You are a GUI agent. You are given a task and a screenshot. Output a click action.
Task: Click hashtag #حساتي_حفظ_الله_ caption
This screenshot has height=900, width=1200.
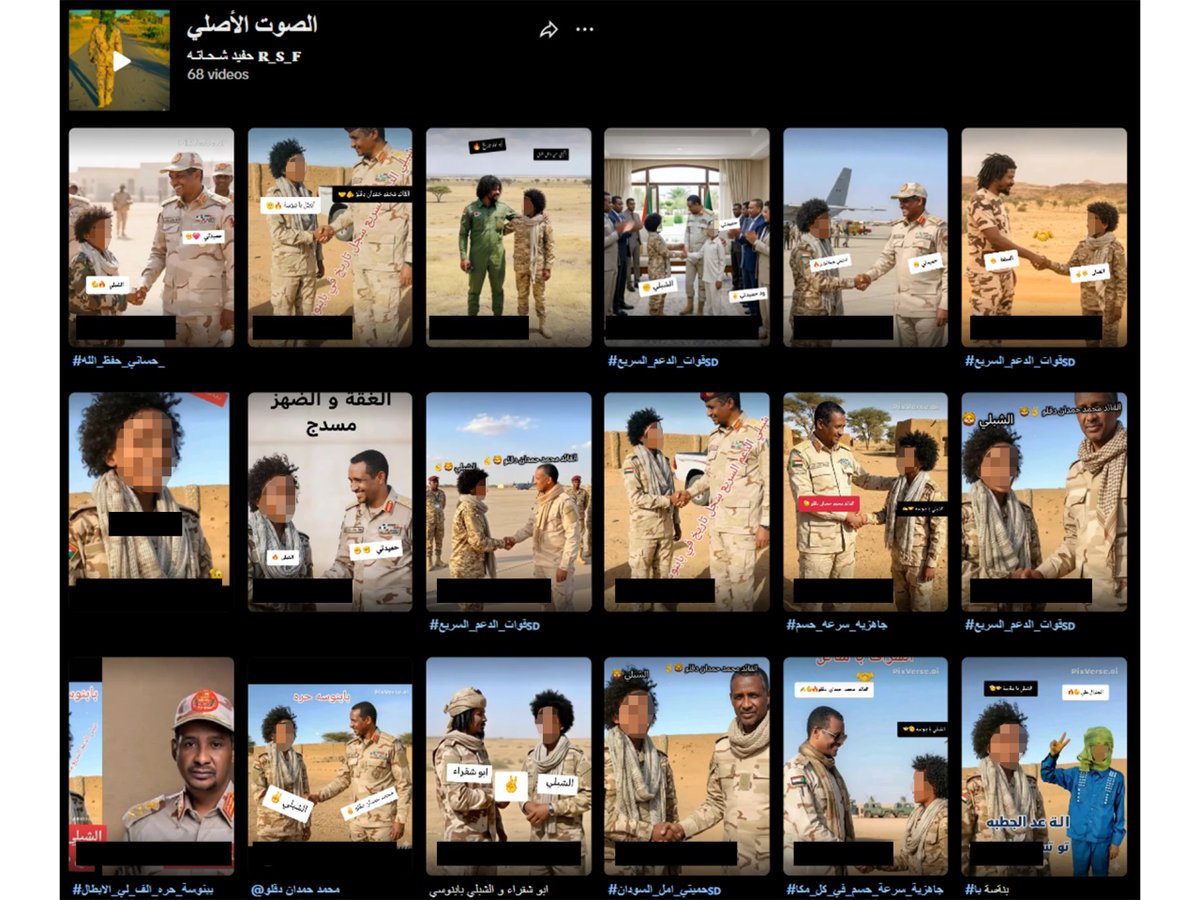(x=119, y=360)
